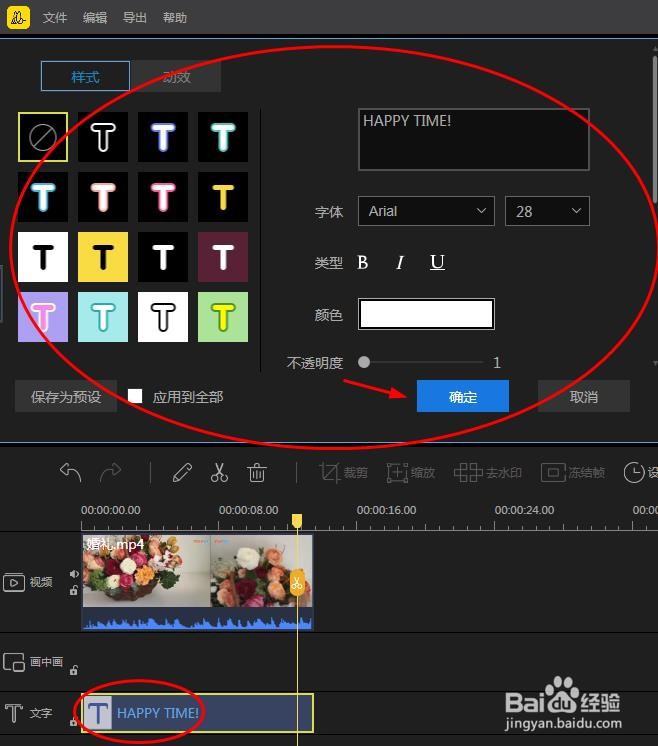Delete the selected clip with trash icon

[x=256, y=472]
